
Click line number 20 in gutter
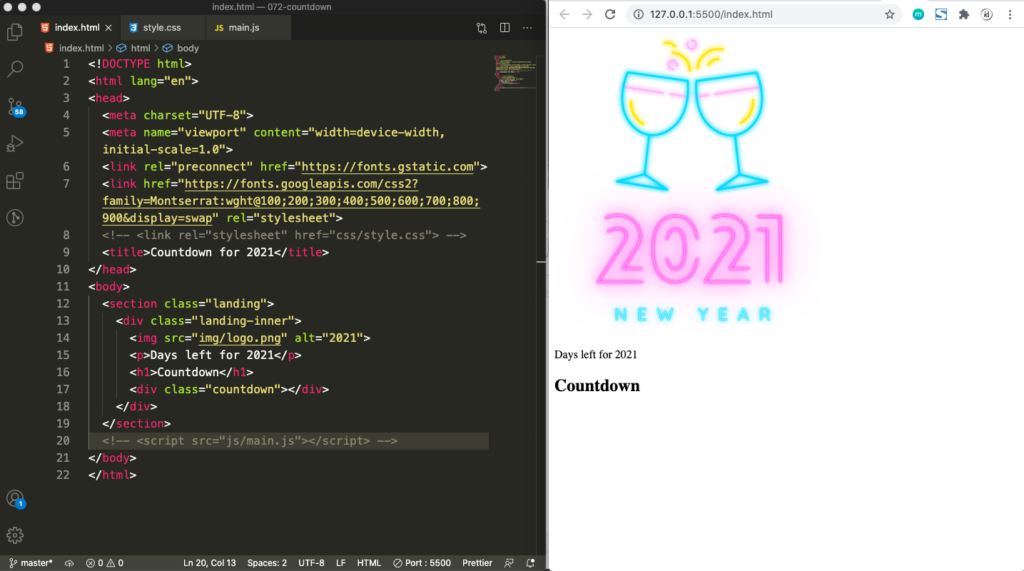(x=63, y=440)
